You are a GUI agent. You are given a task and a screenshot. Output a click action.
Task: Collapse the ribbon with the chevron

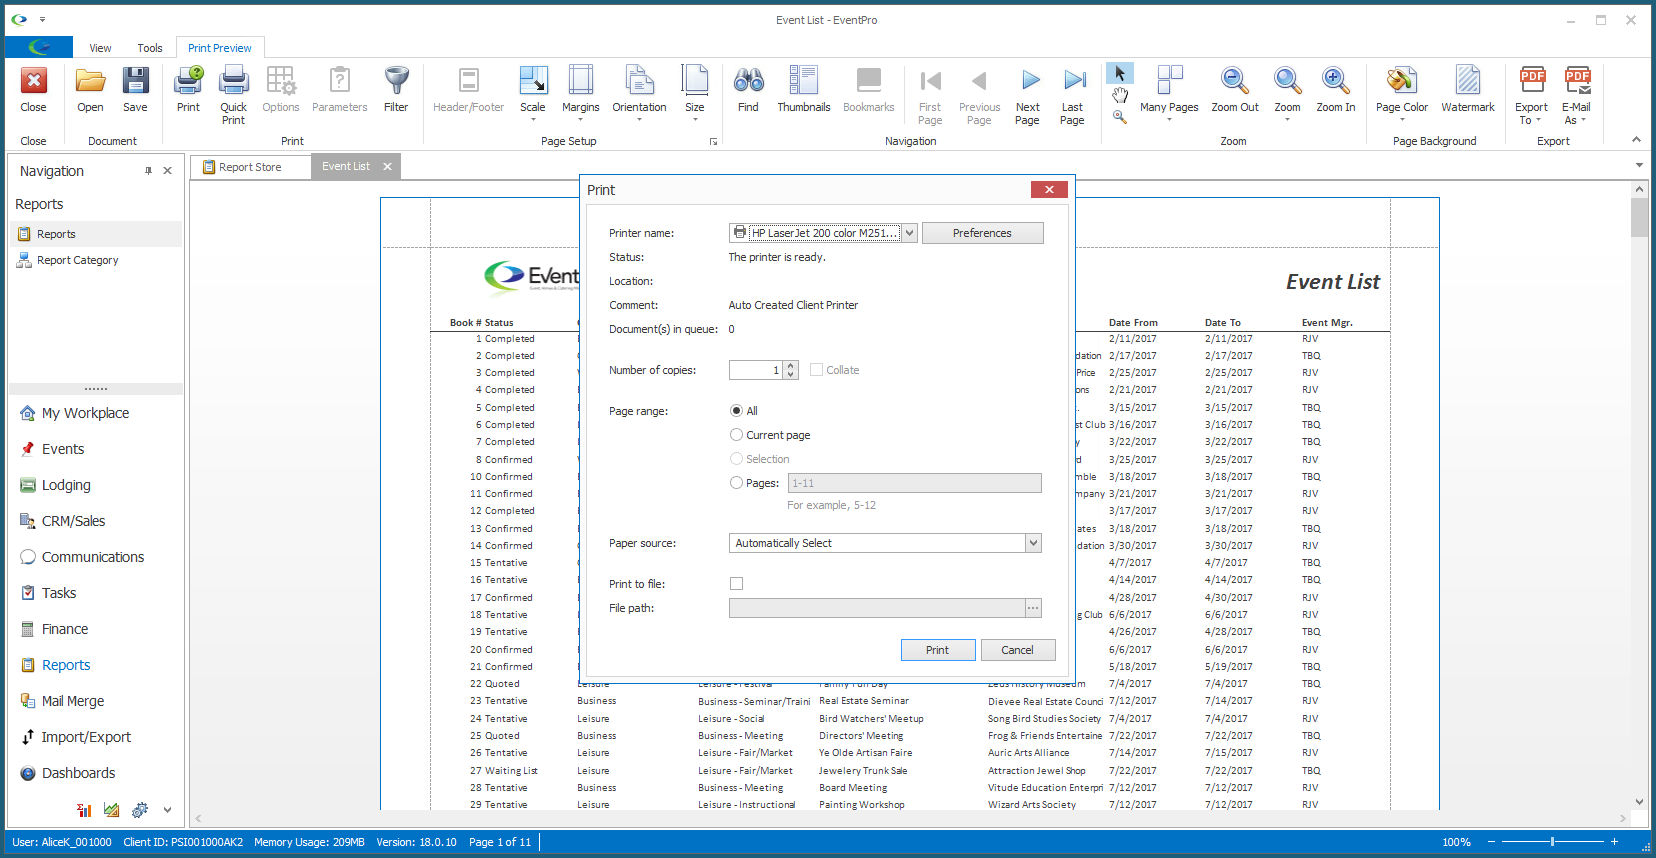1636,140
